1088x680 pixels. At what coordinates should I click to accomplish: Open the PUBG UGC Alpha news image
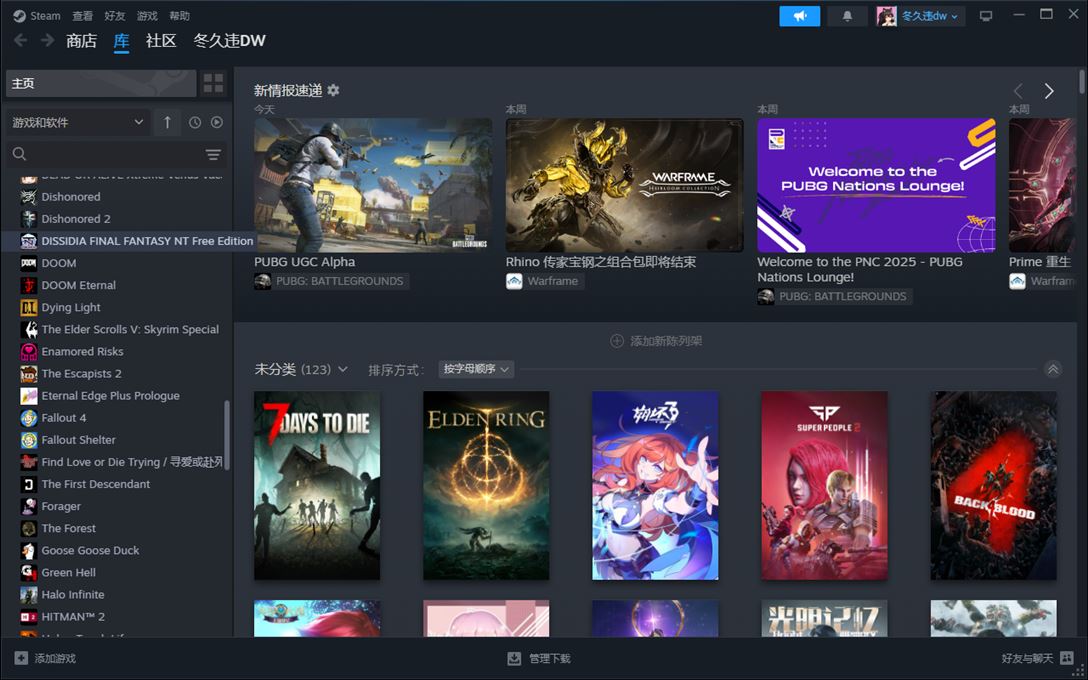[x=373, y=185]
